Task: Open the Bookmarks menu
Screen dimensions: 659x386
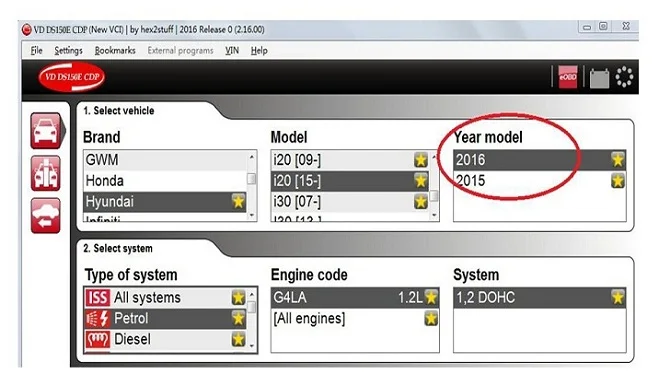Action: coord(115,51)
